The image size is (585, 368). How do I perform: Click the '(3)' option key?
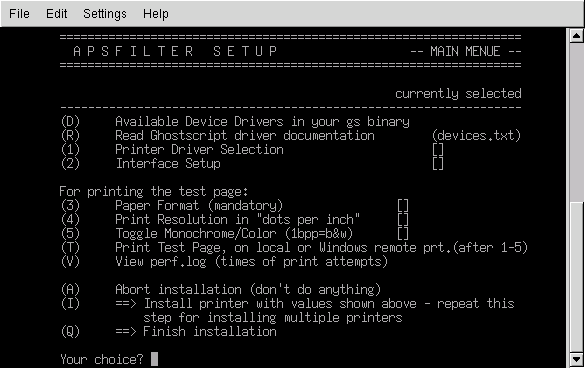pos(70,206)
